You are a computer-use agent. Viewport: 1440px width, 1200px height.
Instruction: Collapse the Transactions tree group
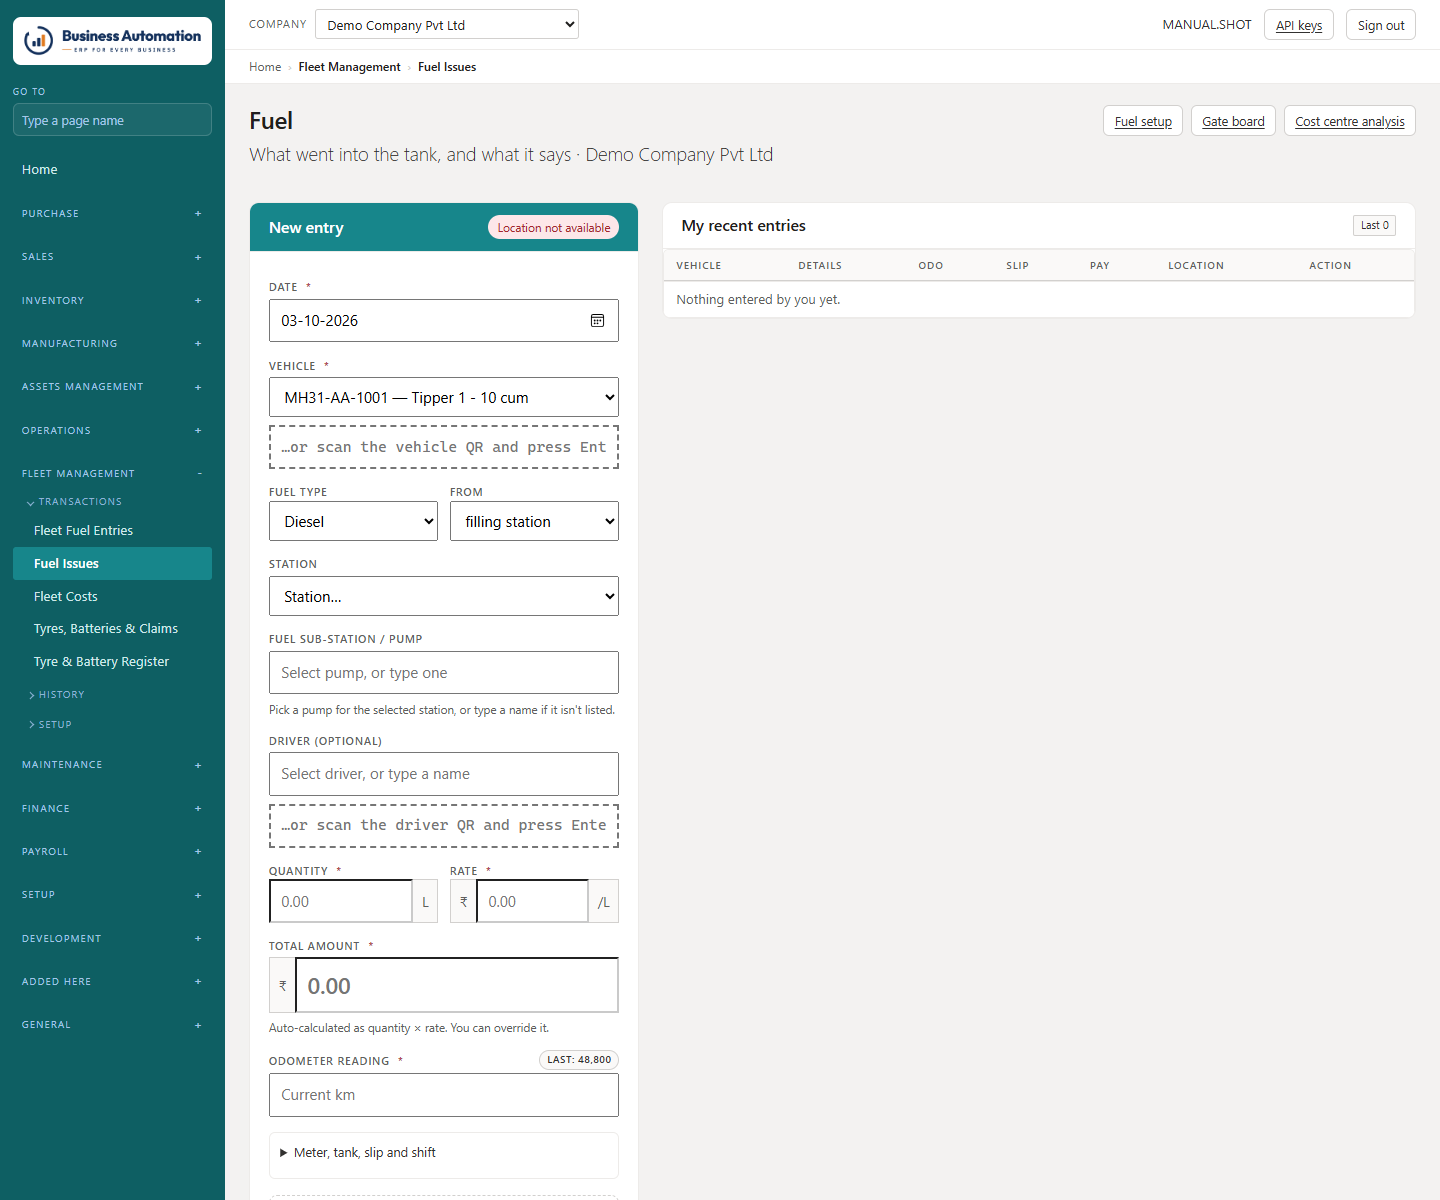point(74,502)
